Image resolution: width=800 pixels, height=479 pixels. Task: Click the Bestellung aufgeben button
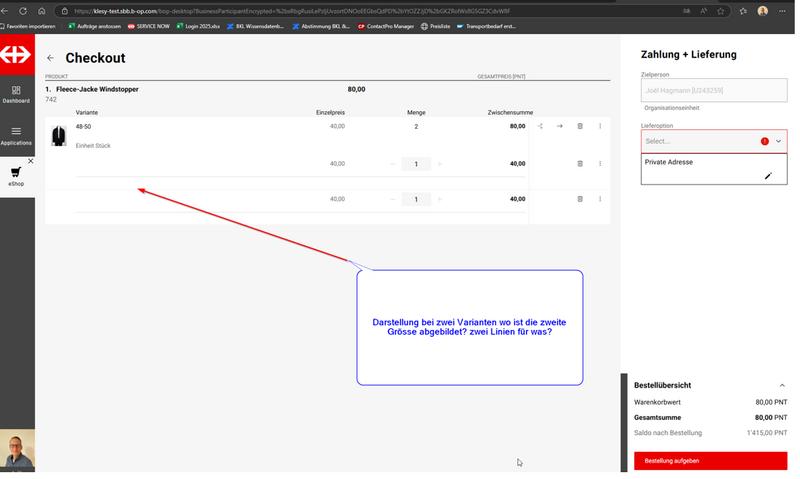point(710,461)
